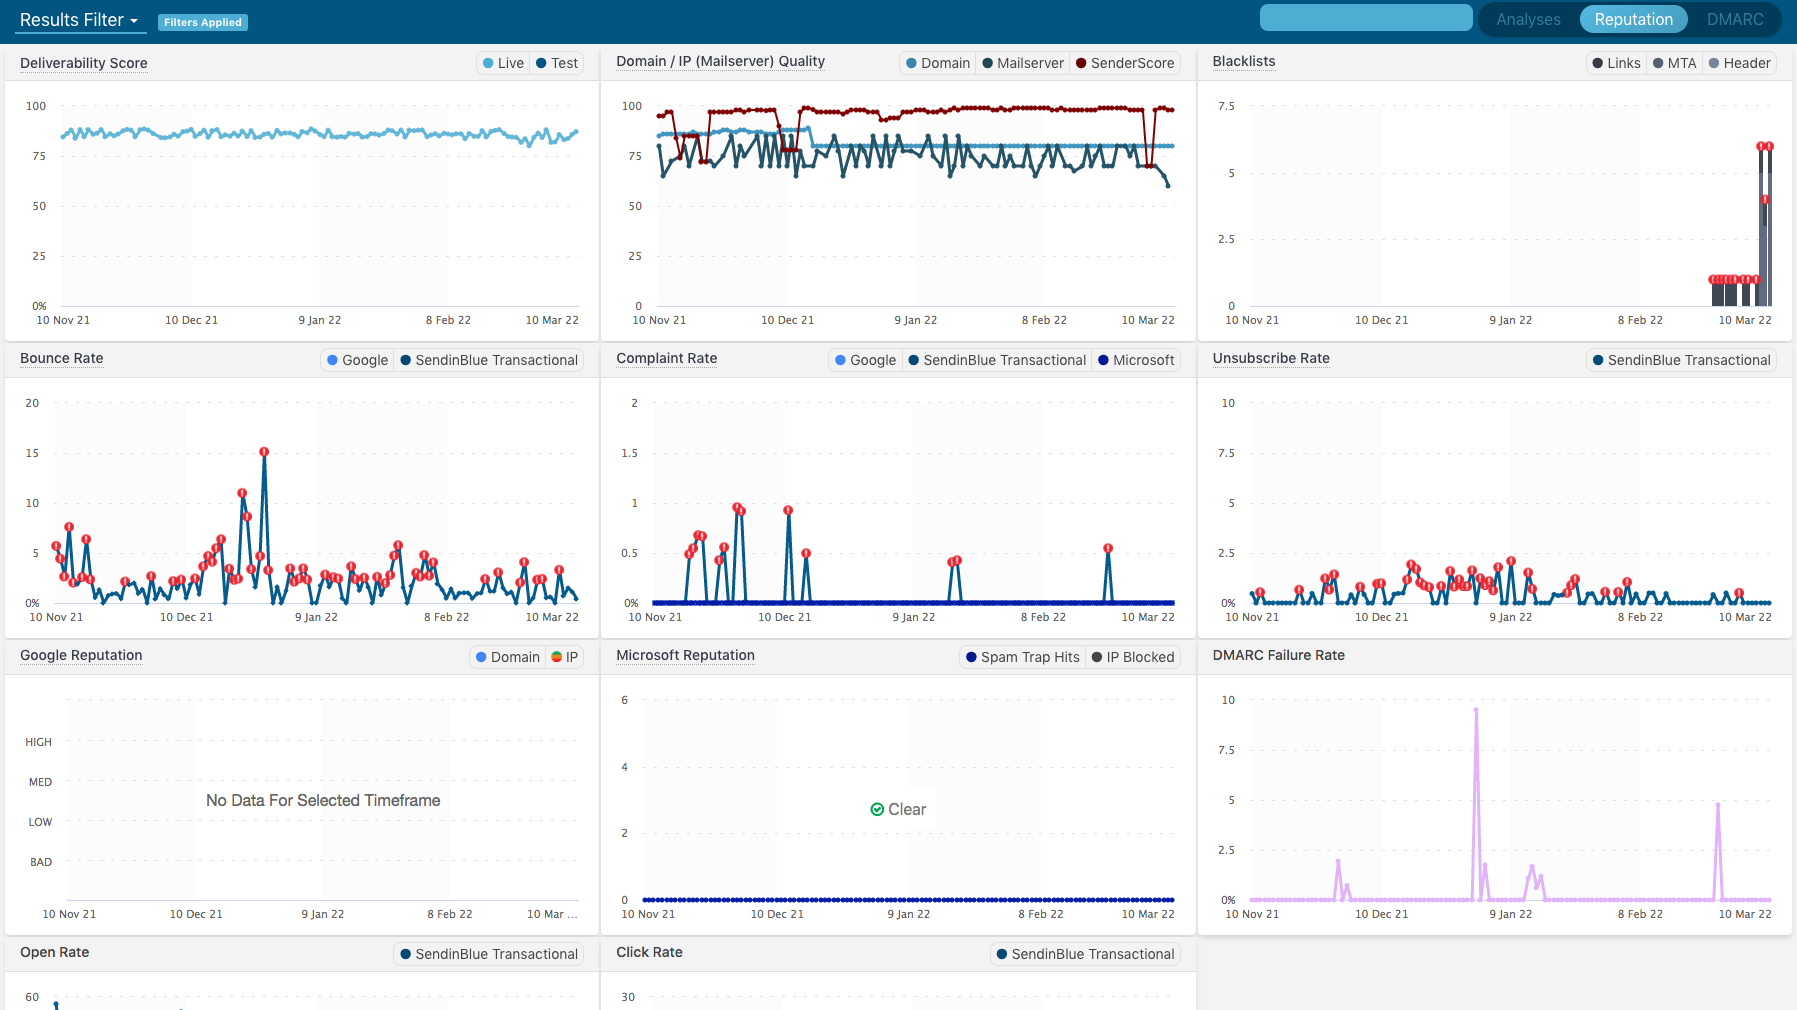1797x1010 pixels.
Task: Toggle Live series in Deliverability Score
Action: [503, 63]
